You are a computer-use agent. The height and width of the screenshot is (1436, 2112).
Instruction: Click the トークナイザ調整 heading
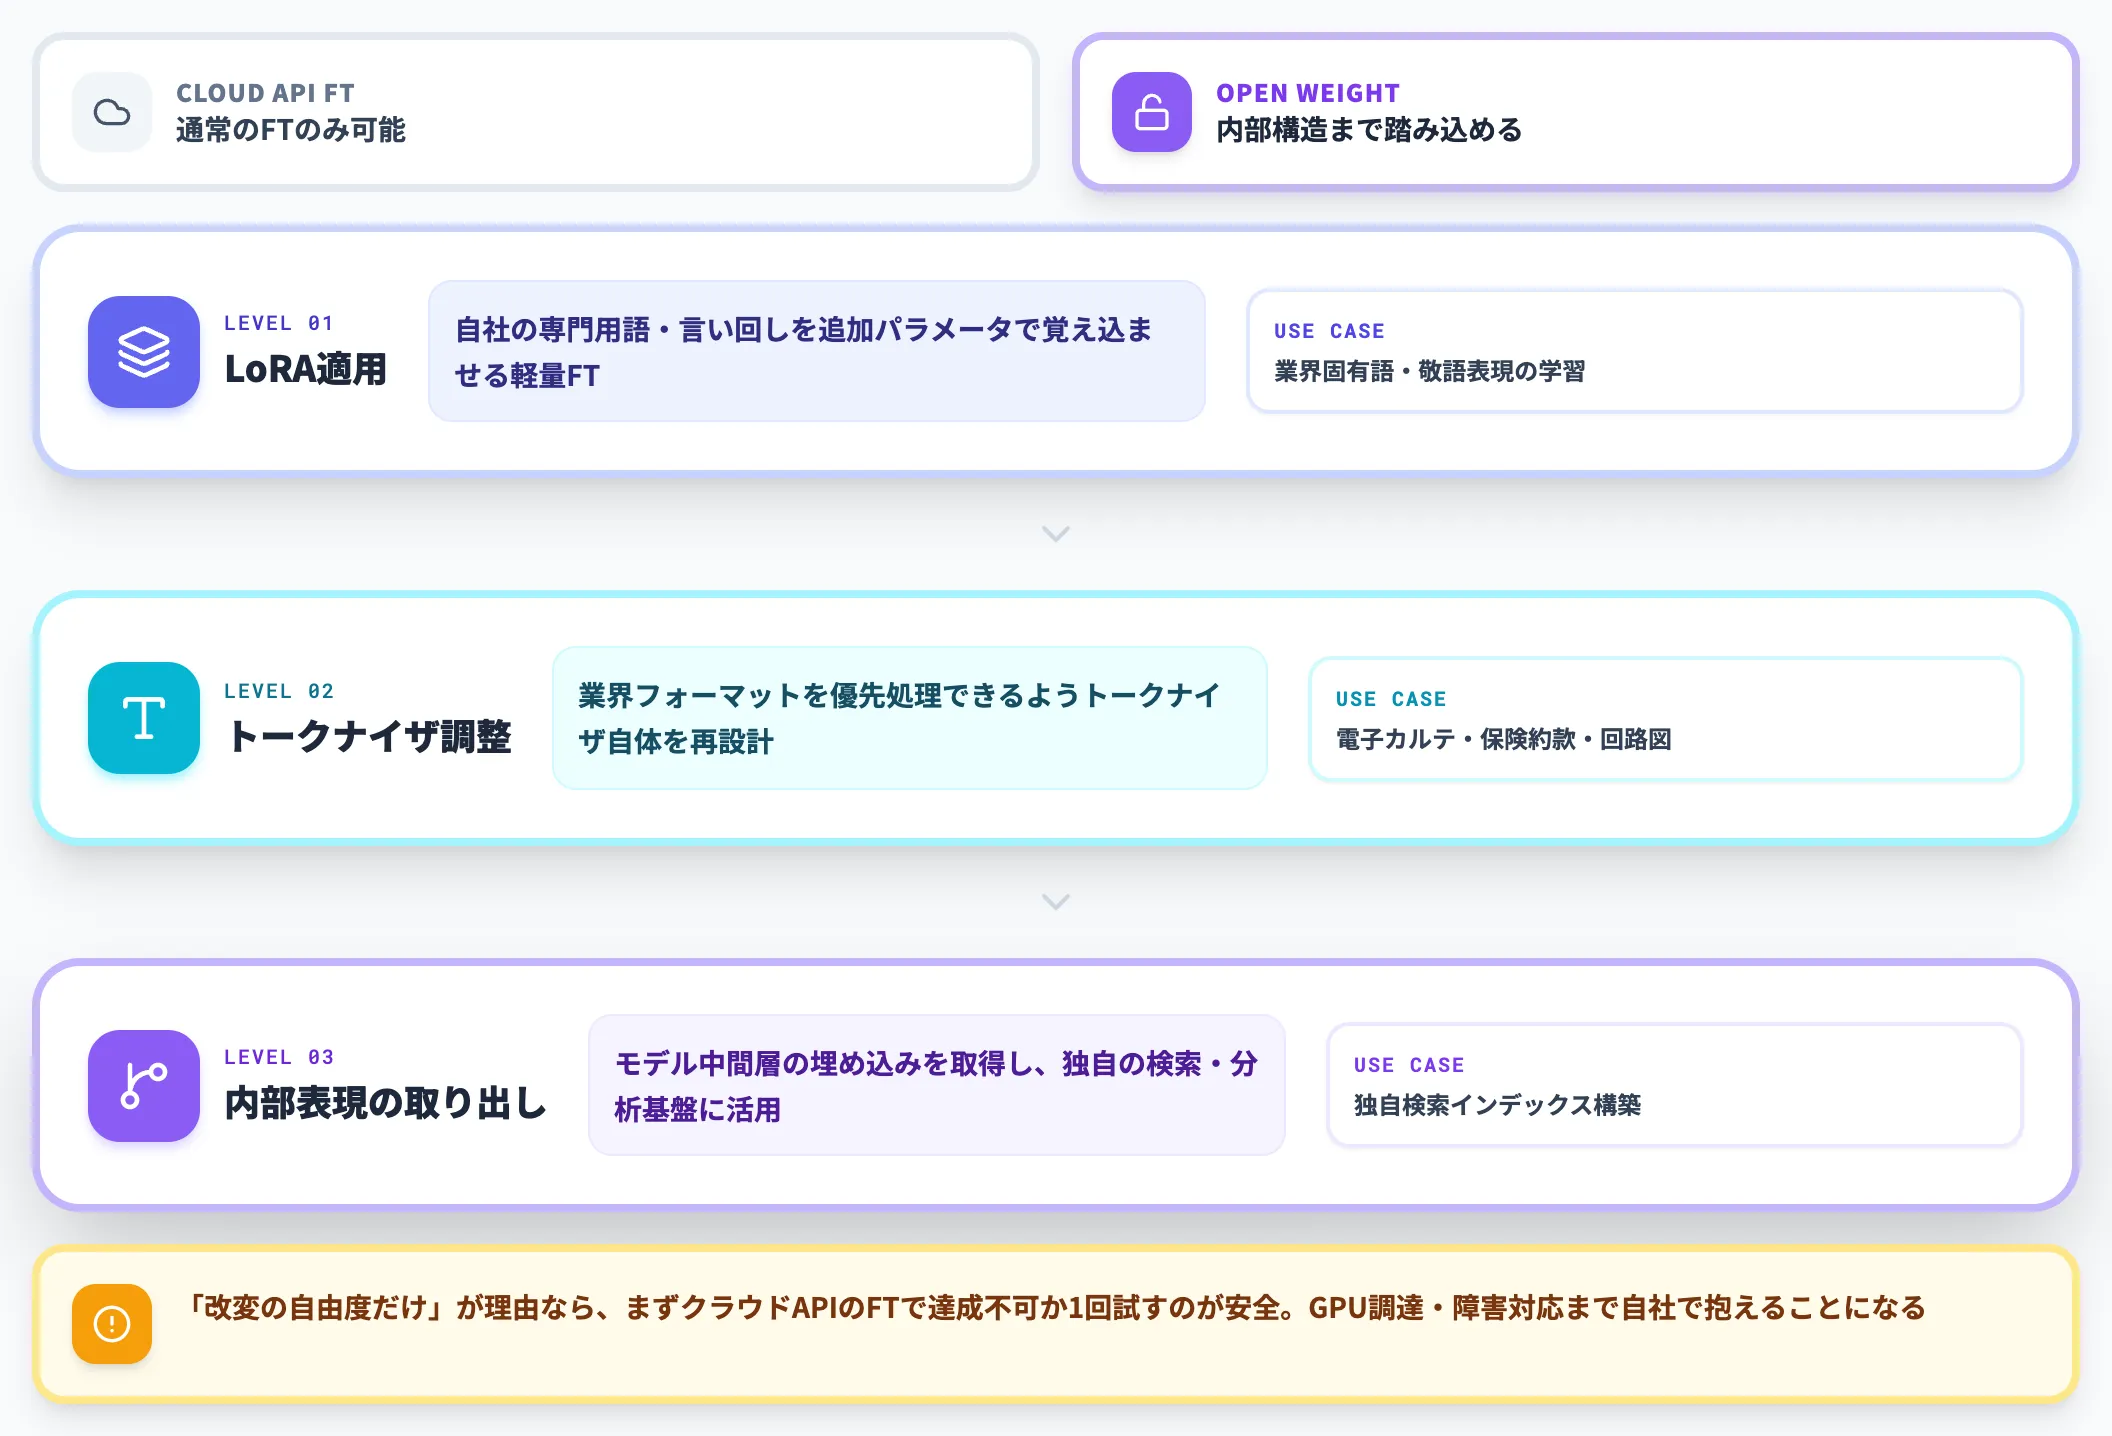(369, 737)
